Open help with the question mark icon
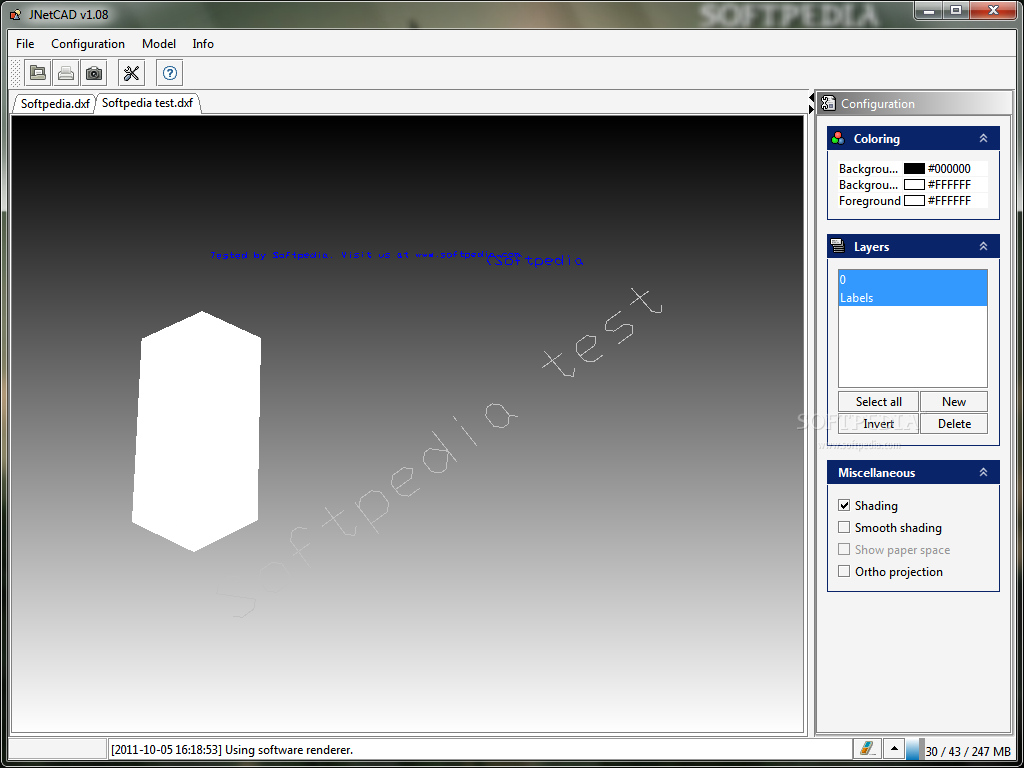This screenshot has height=768, width=1024. 170,72
